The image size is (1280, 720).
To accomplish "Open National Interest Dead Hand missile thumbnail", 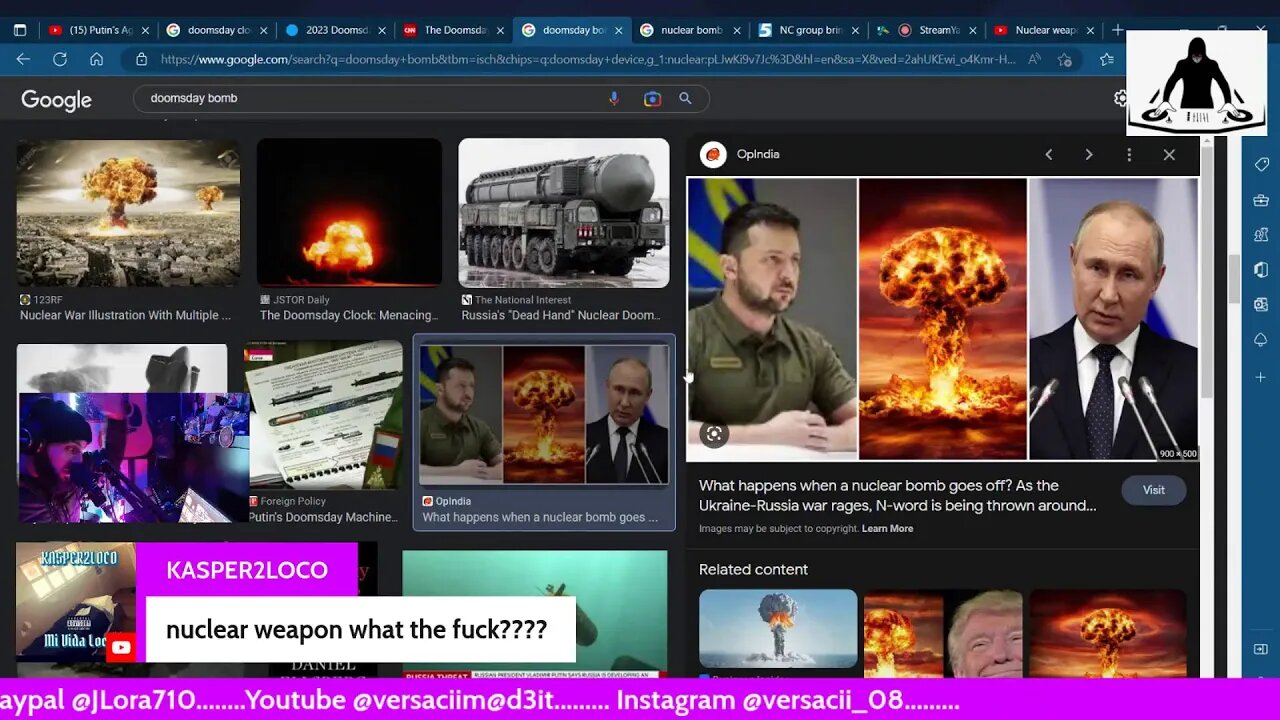I will pyautogui.click(x=564, y=213).
